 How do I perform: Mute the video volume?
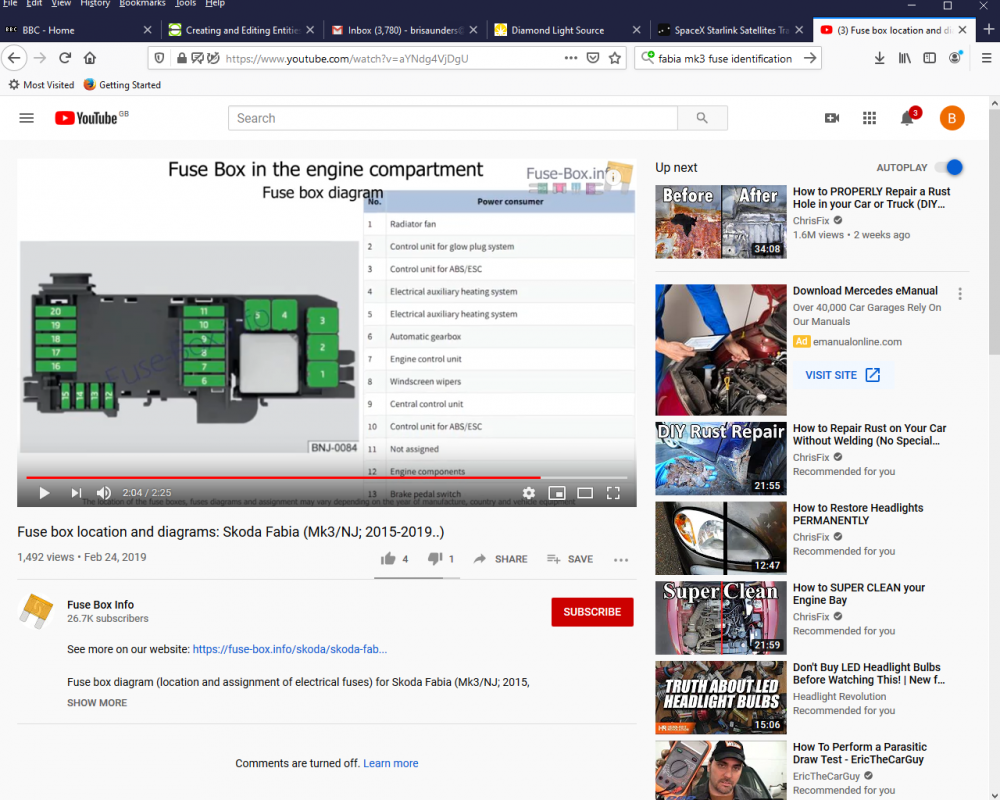coord(104,493)
